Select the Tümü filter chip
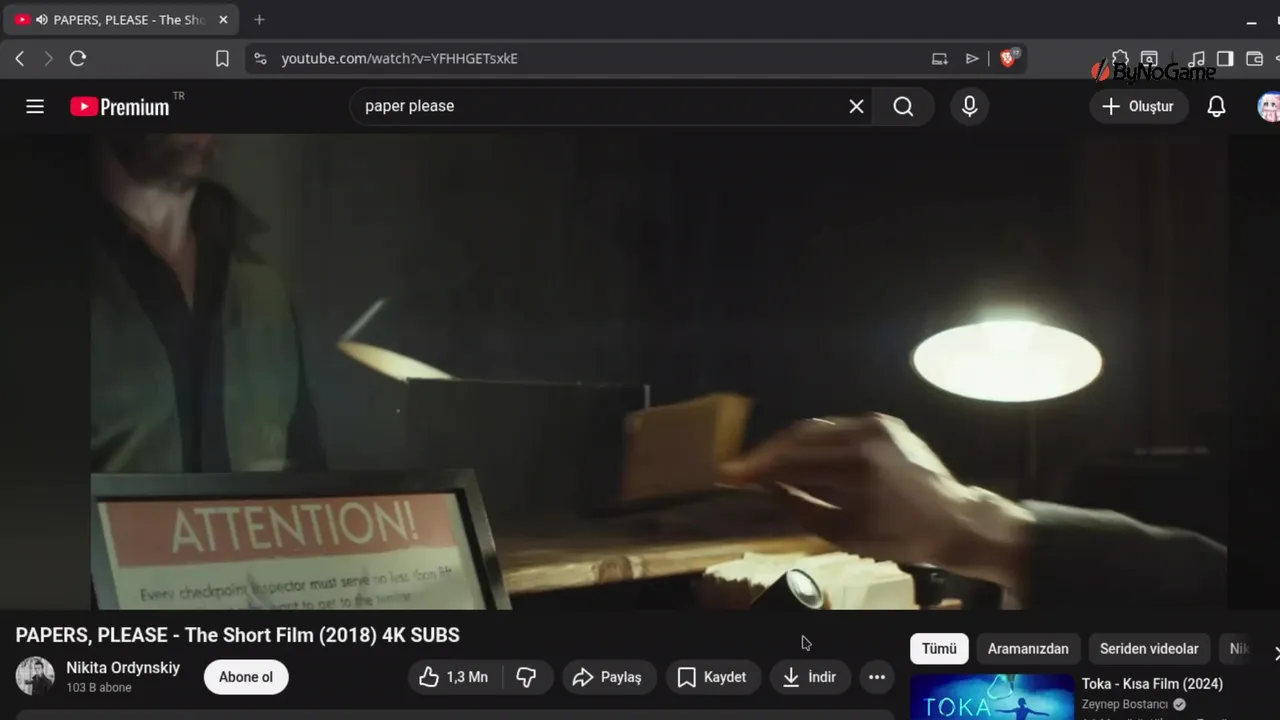This screenshot has width=1280, height=720. [939, 649]
